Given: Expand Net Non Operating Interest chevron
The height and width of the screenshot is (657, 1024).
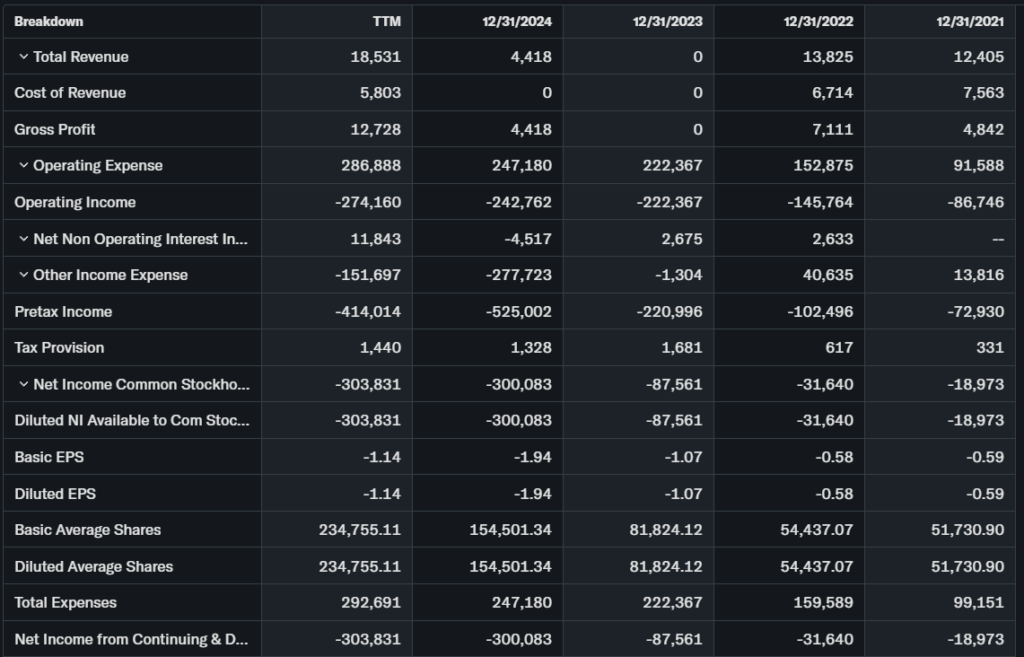Looking at the screenshot, I should [24, 239].
